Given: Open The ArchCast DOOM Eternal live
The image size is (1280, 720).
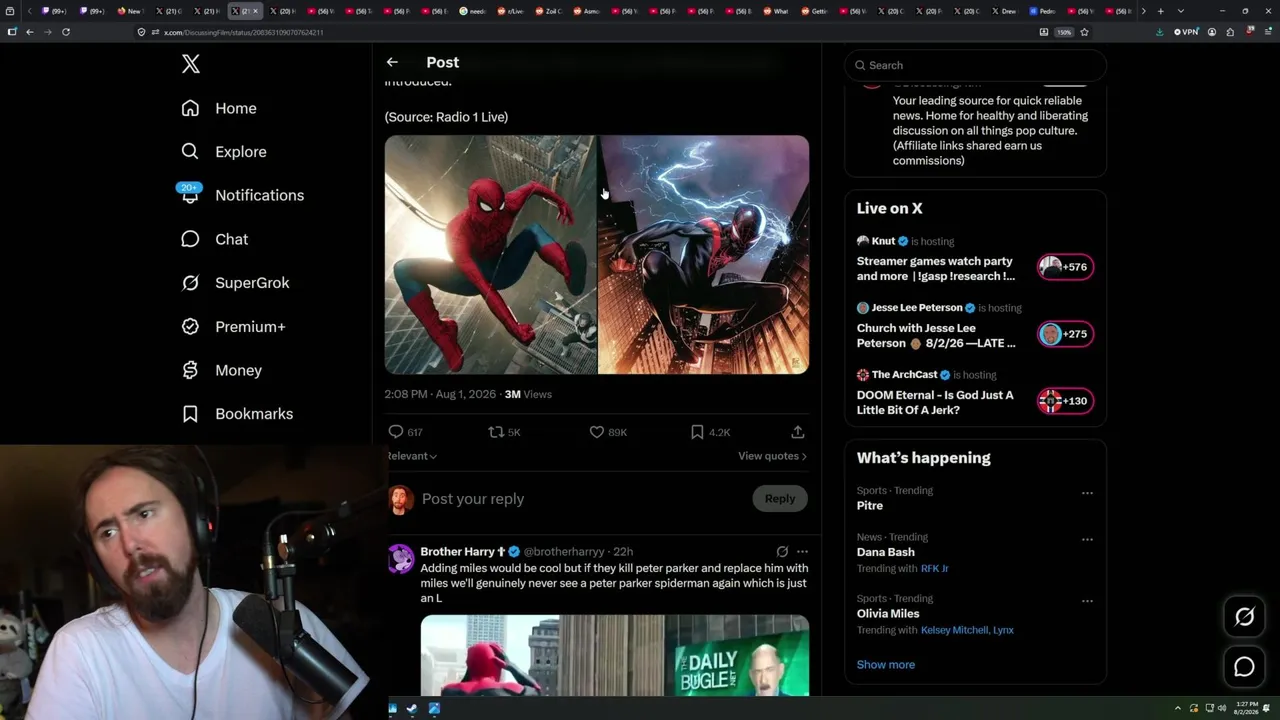Looking at the screenshot, I should point(935,402).
